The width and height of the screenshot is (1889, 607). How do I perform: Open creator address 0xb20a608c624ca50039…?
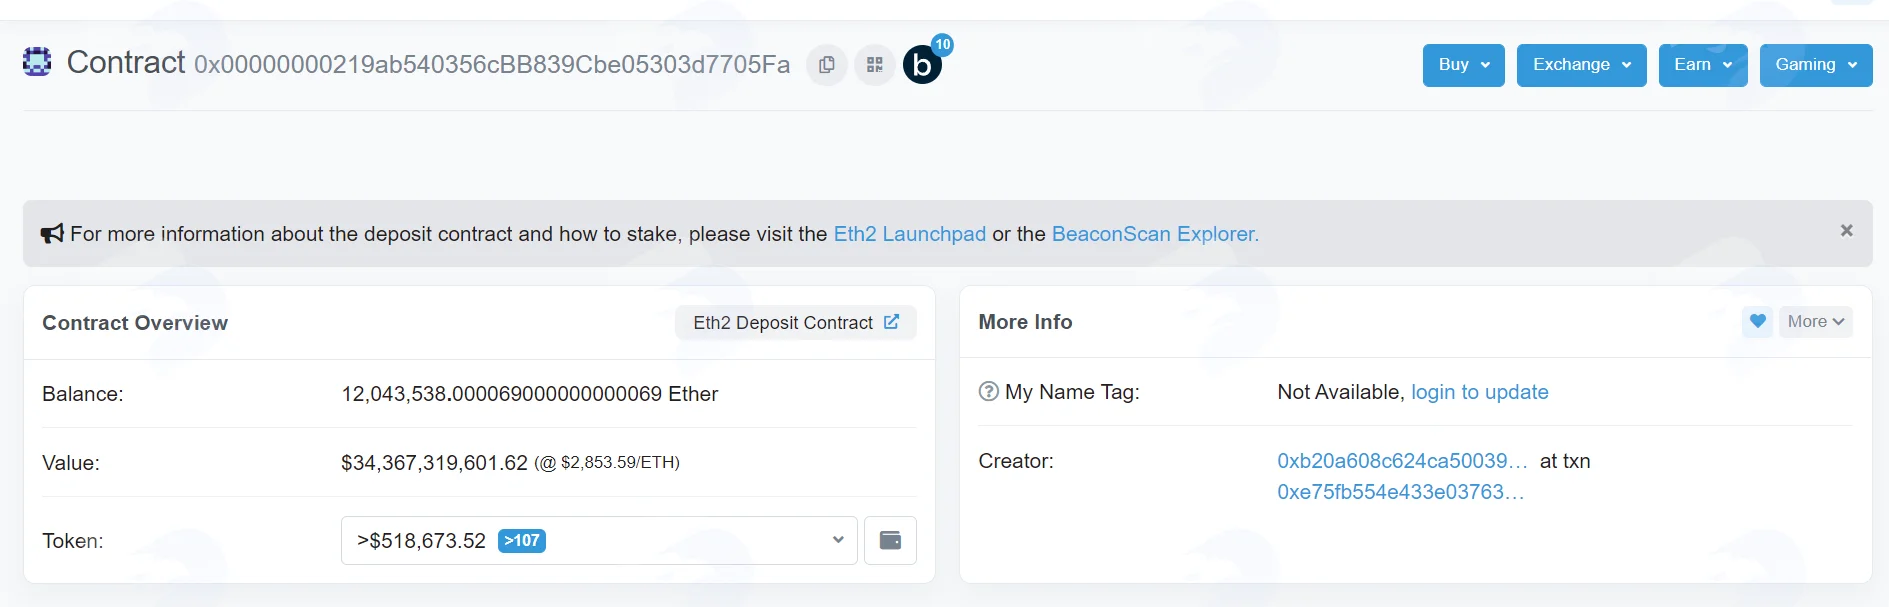coord(1402,461)
